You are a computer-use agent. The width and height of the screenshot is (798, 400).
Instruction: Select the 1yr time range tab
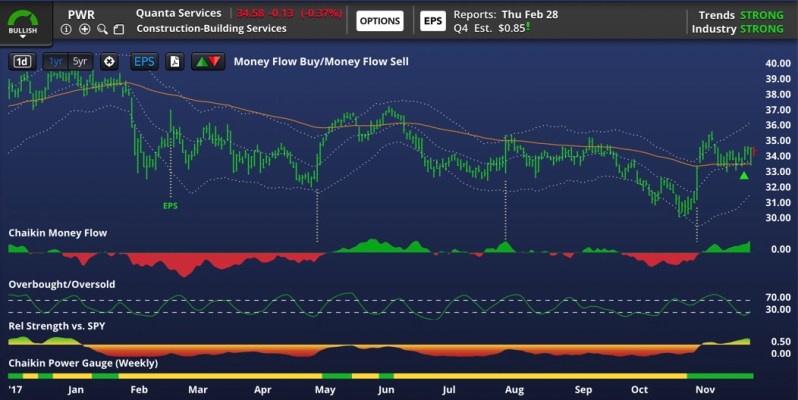click(56, 62)
